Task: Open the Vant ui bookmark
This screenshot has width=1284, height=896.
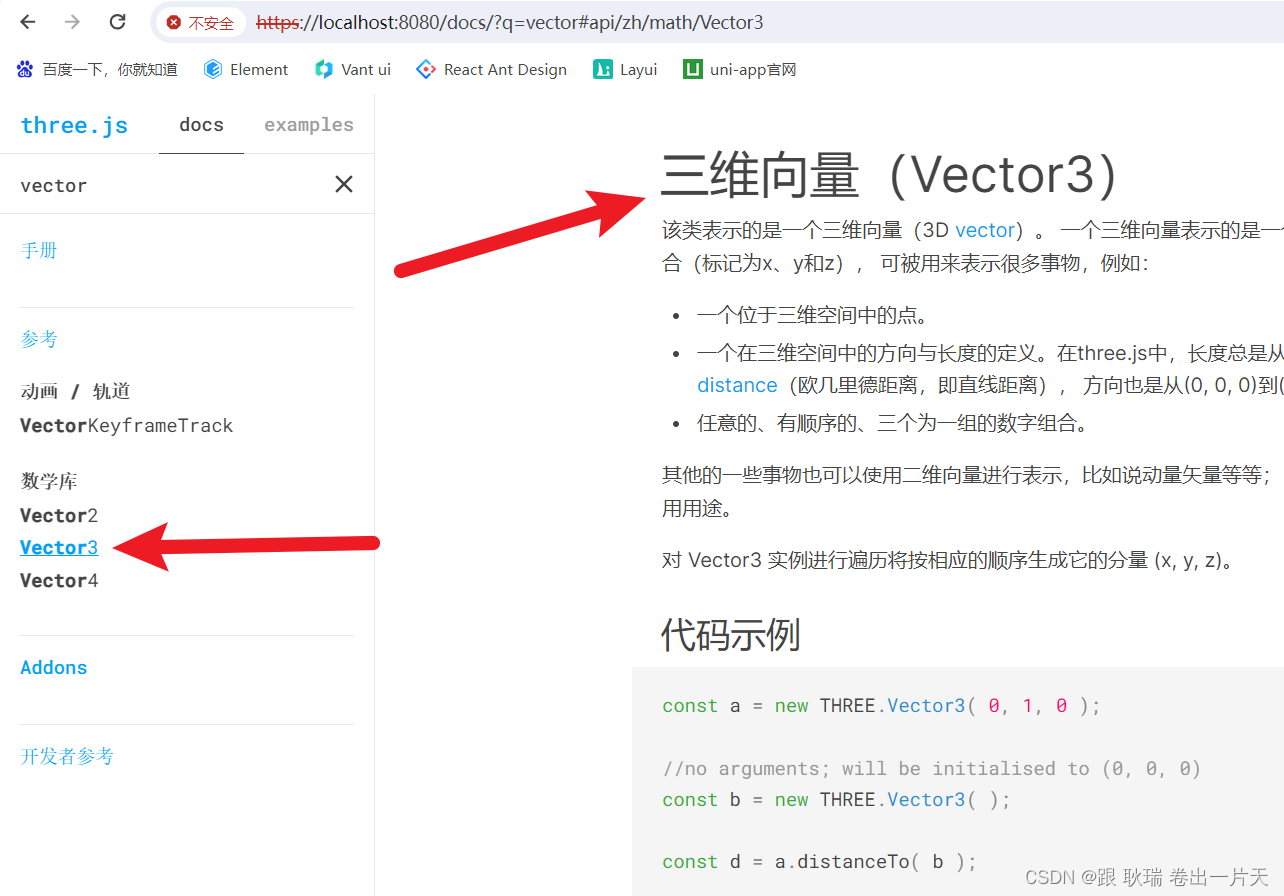Action: 352,69
